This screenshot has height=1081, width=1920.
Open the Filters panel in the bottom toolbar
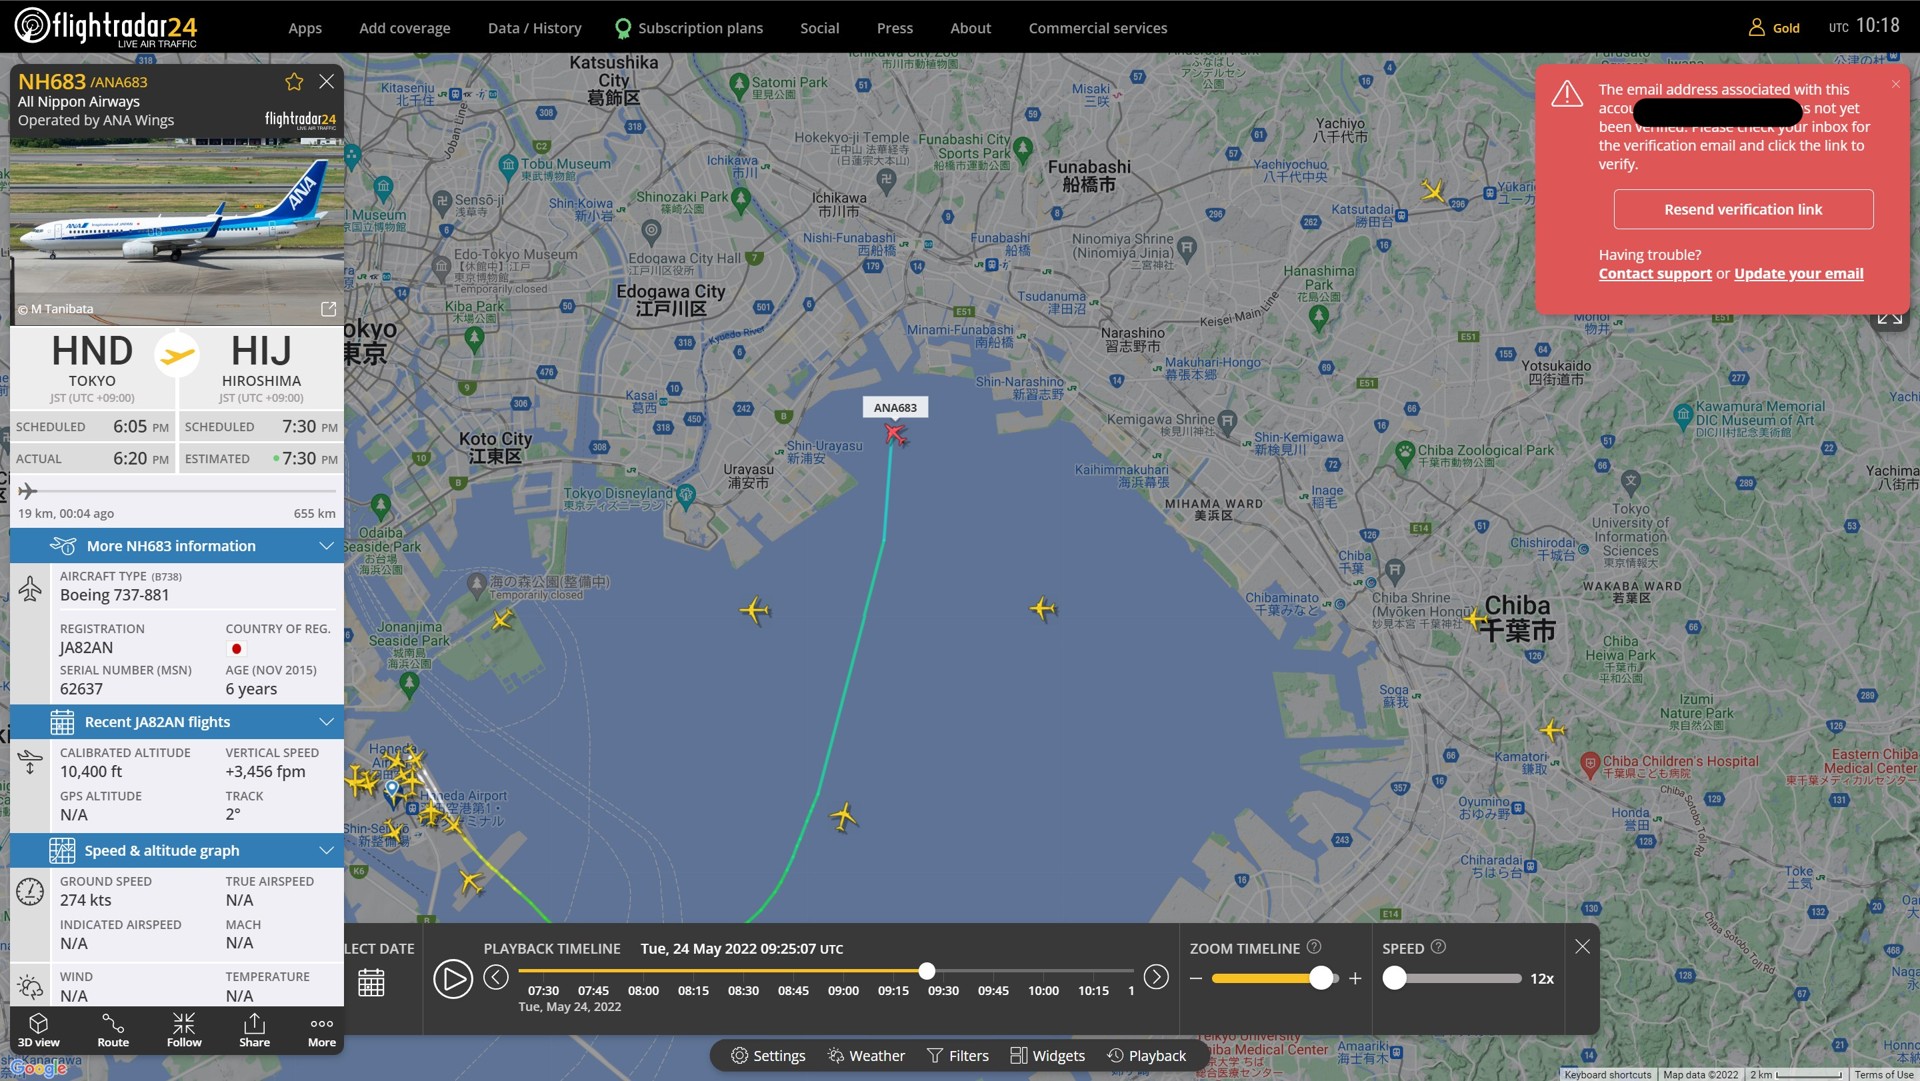957,1055
